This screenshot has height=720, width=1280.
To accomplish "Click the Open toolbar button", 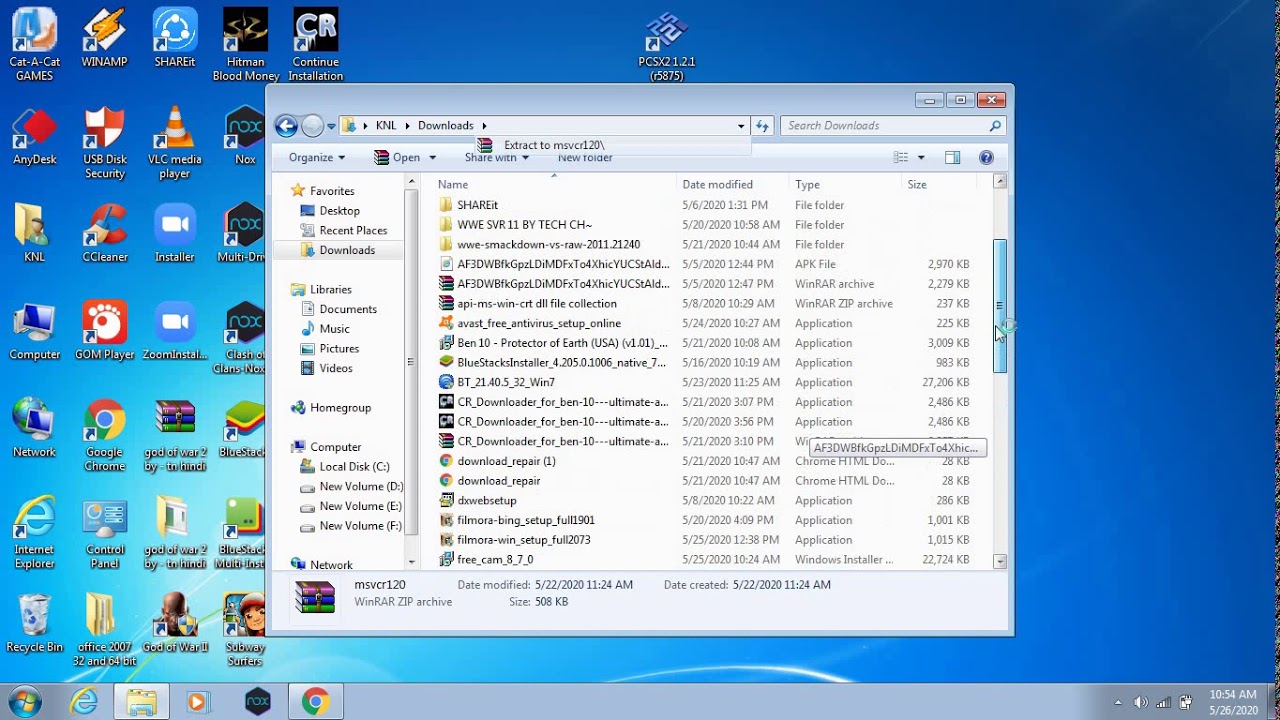I will click(396, 157).
